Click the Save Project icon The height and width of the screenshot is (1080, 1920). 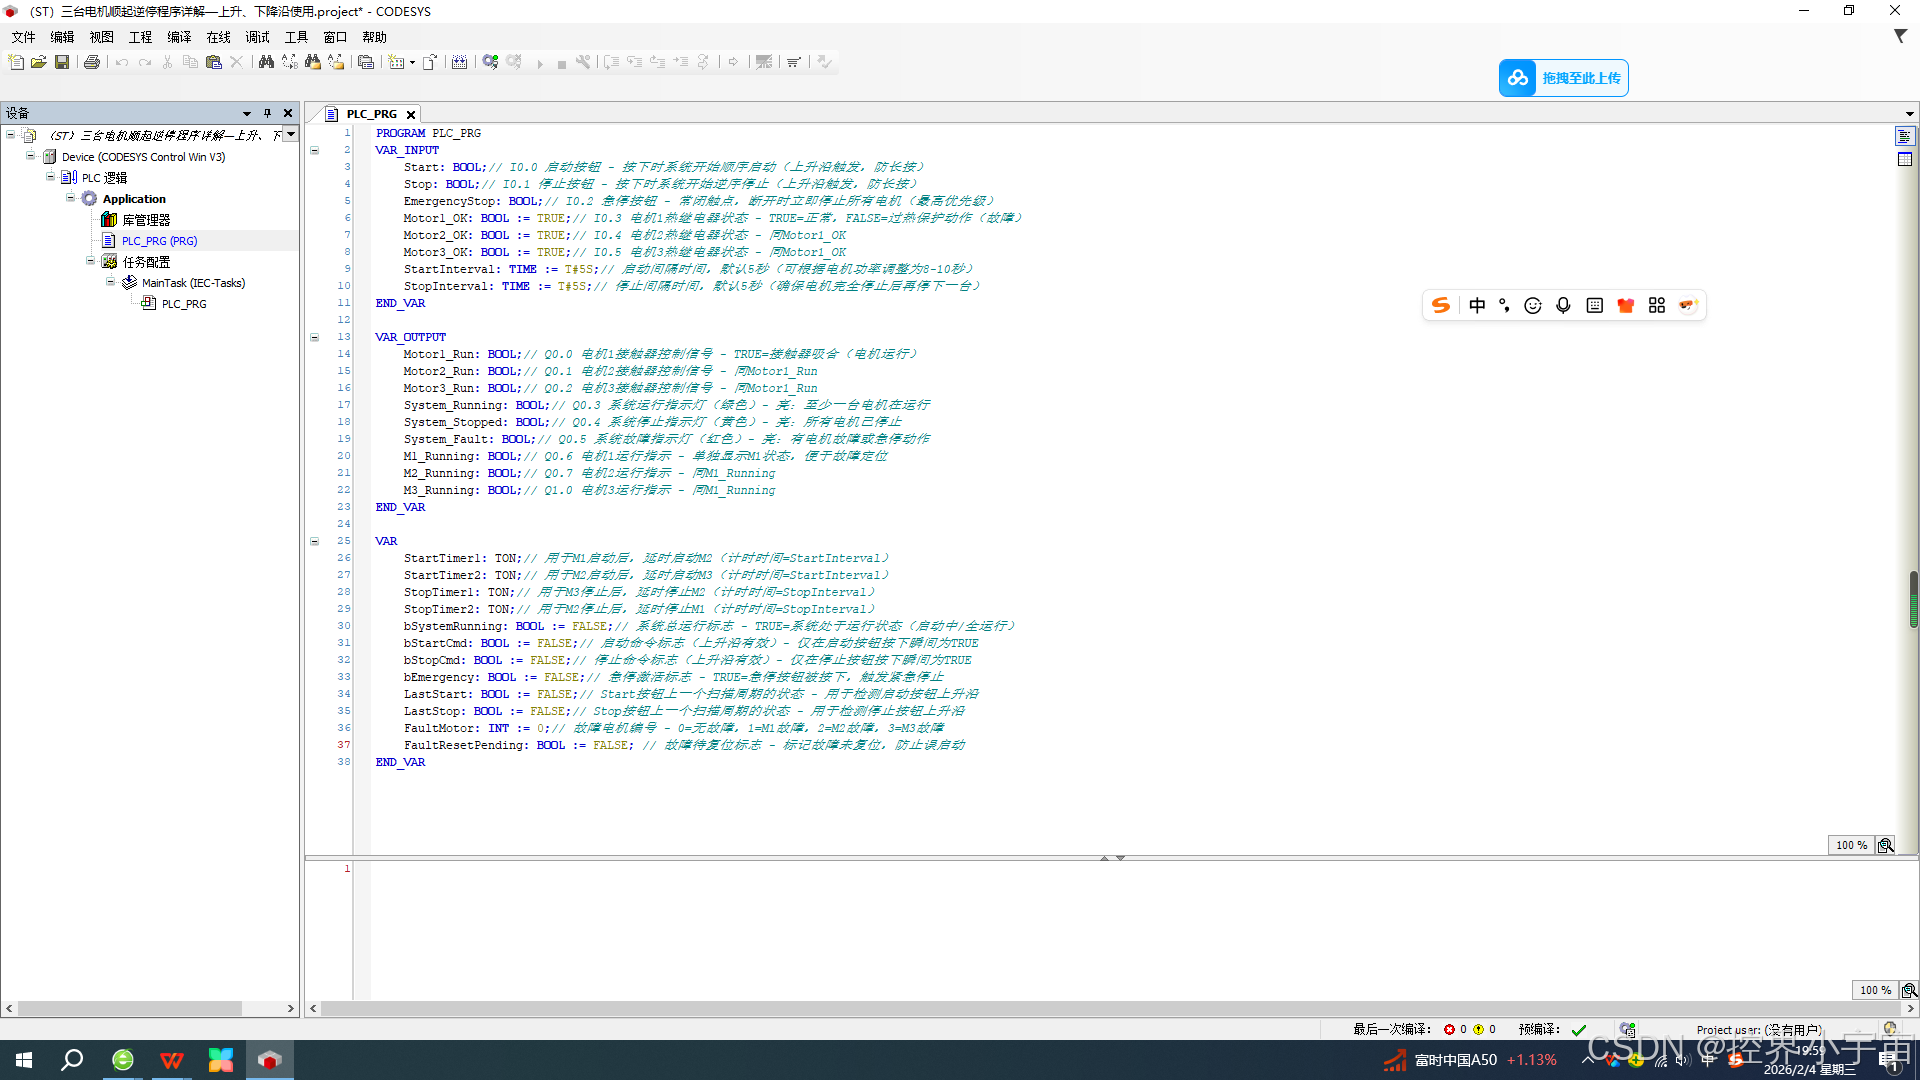(62, 62)
